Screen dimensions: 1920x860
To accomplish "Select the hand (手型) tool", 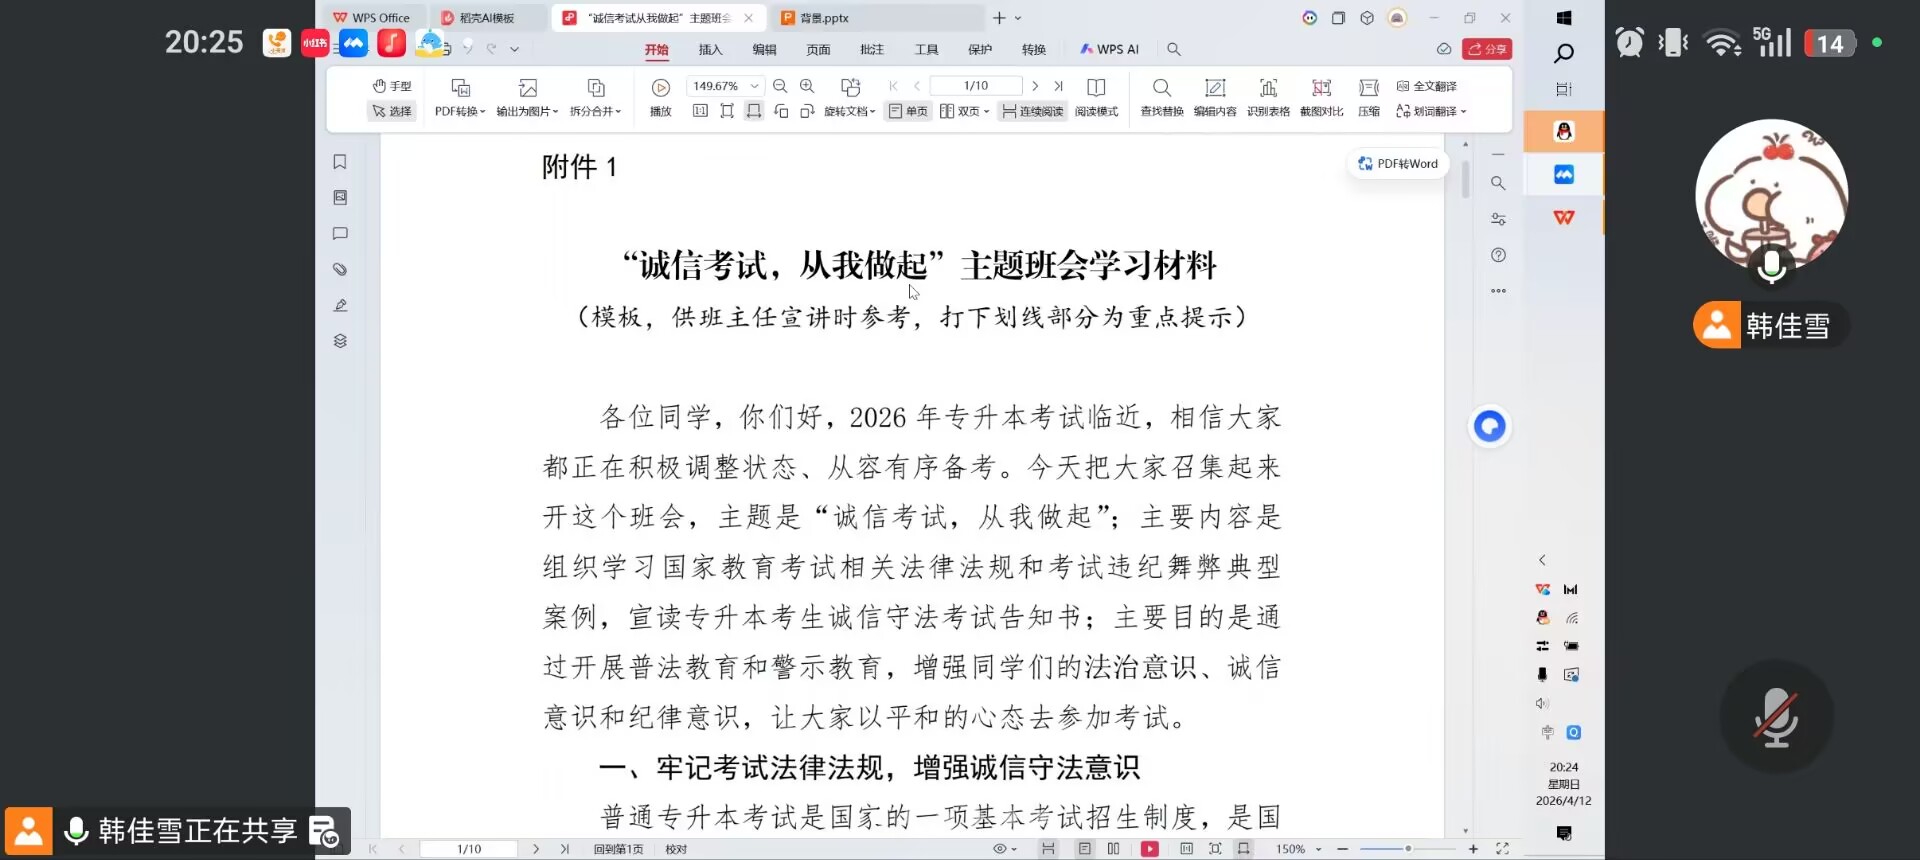I will pyautogui.click(x=392, y=86).
